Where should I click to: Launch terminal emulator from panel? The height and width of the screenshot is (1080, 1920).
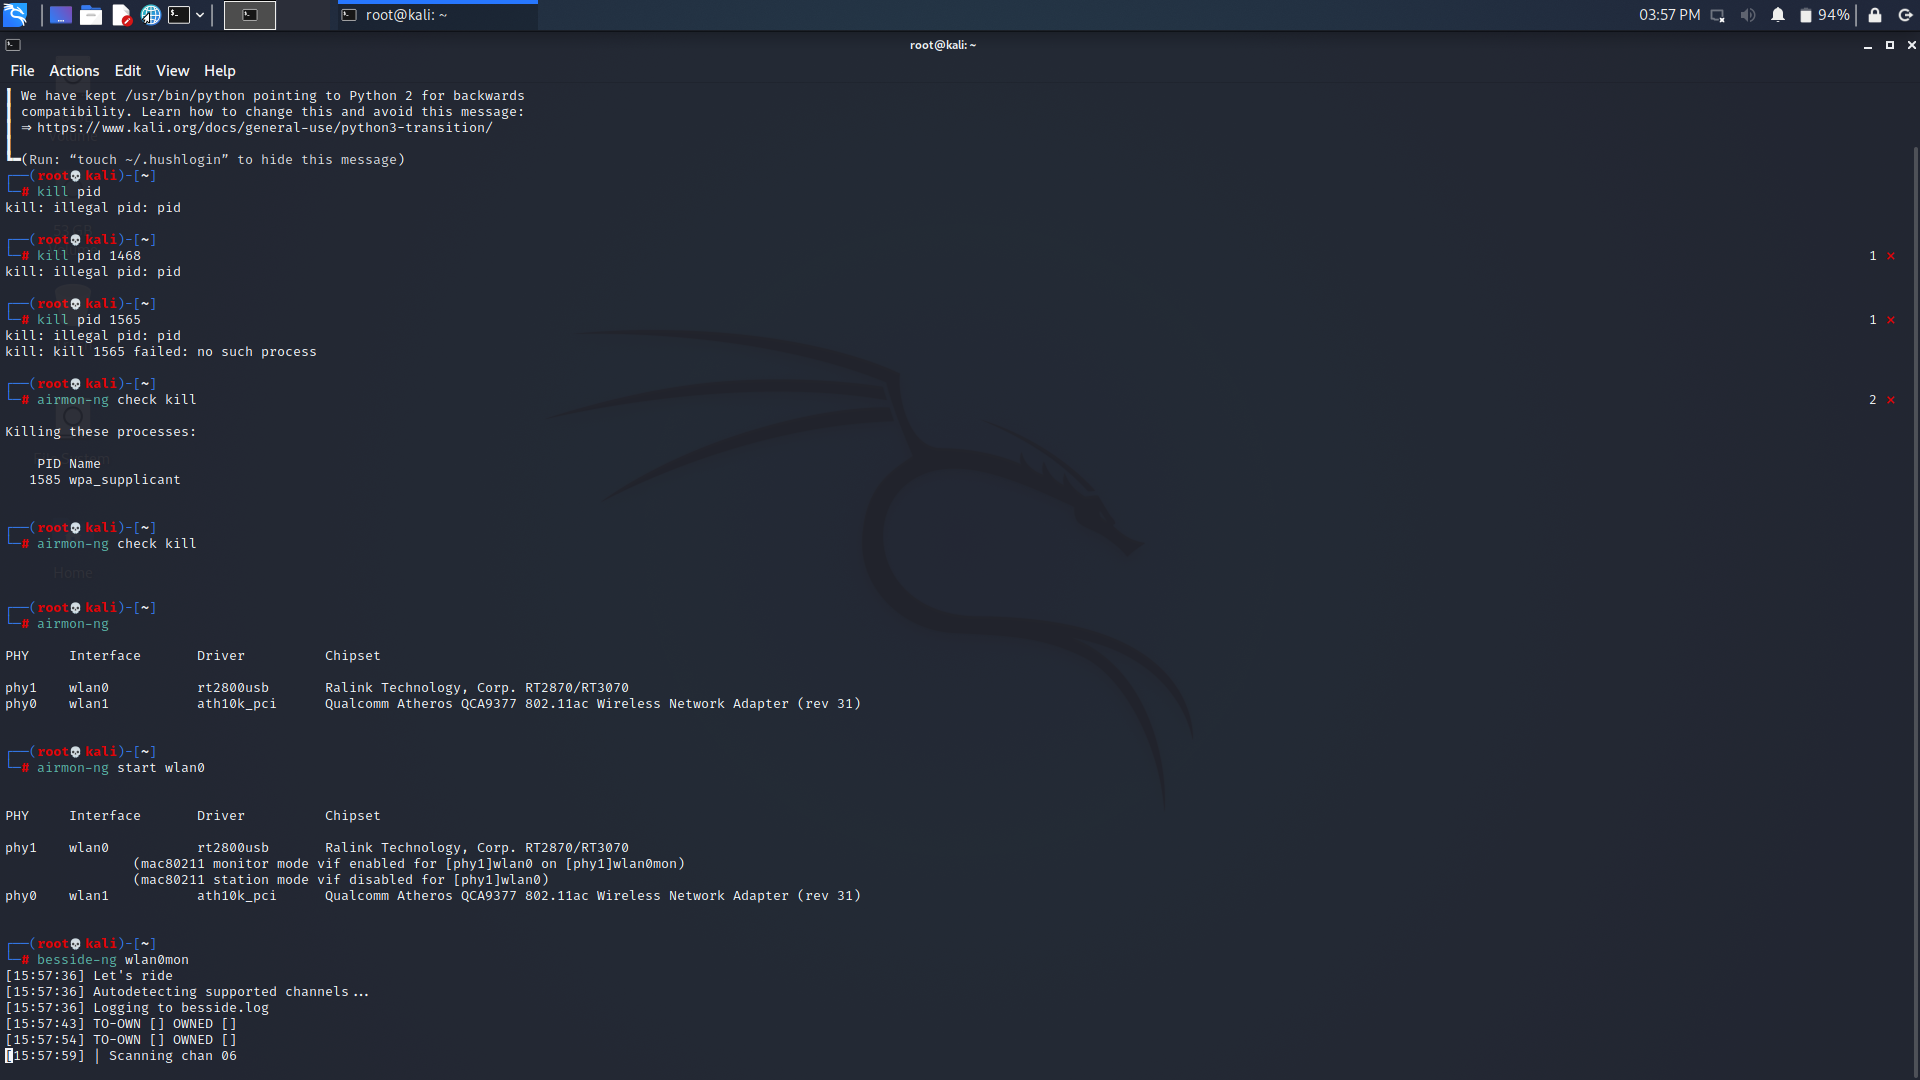pyautogui.click(x=179, y=15)
